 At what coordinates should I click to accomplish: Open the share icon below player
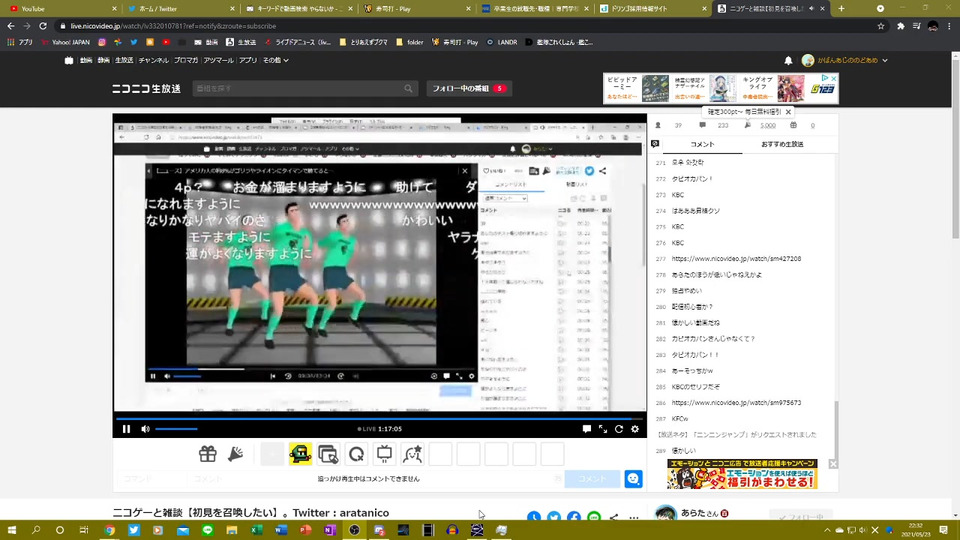coord(614,517)
